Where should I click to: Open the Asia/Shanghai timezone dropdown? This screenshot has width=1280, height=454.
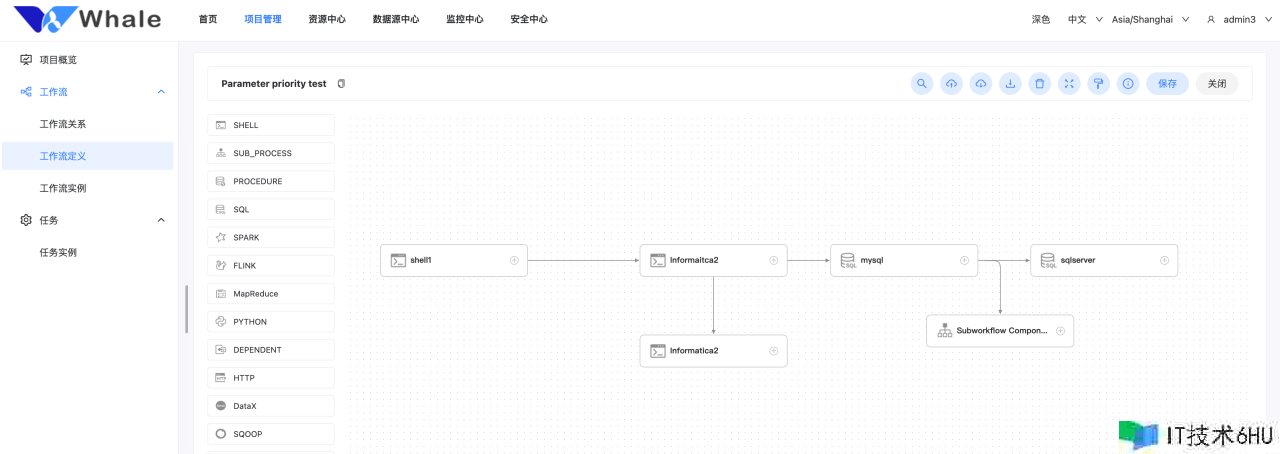[1150, 19]
